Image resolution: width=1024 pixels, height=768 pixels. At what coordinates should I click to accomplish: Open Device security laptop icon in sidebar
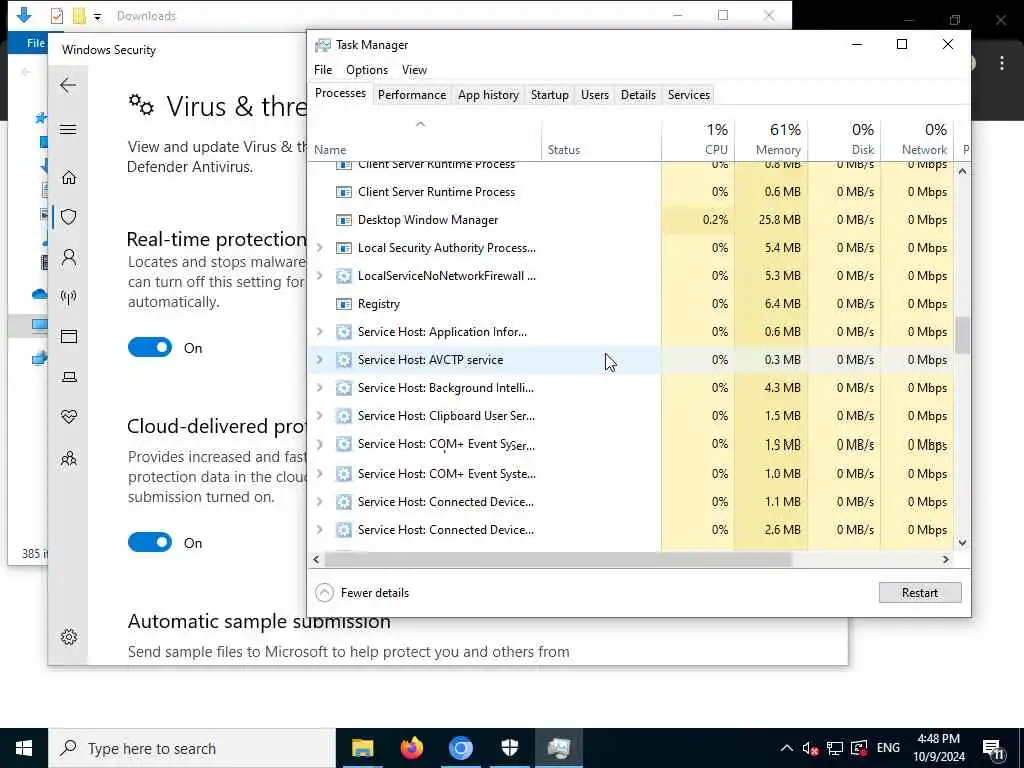coord(69,377)
